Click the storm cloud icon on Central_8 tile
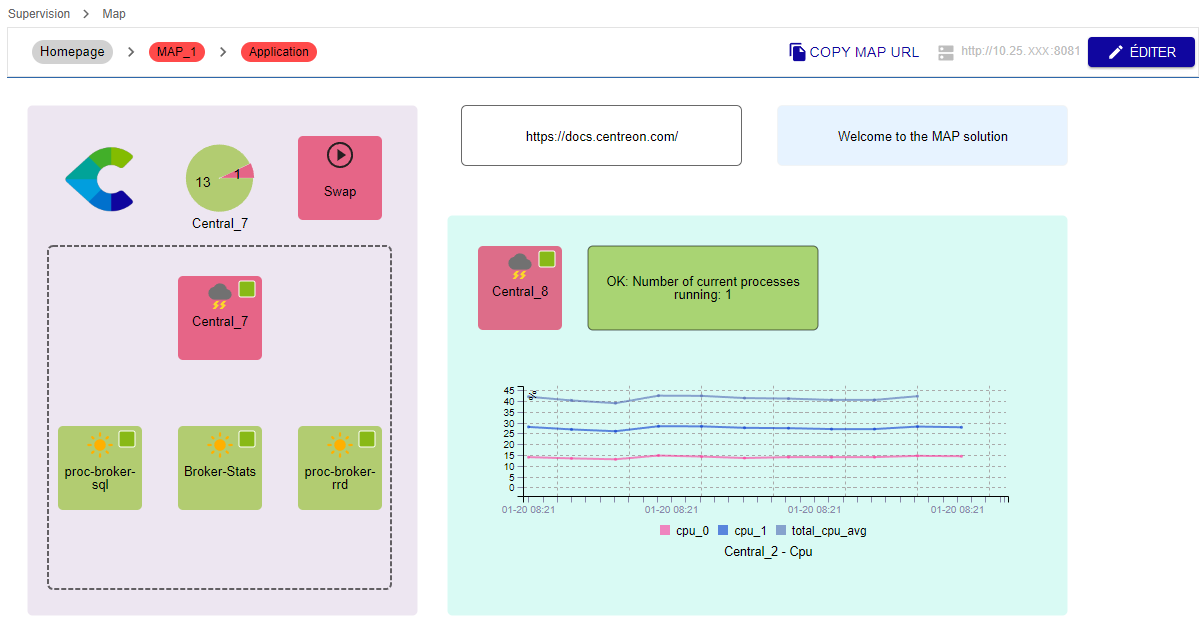The width and height of the screenshot is (1202, 625). coord(519,265)
